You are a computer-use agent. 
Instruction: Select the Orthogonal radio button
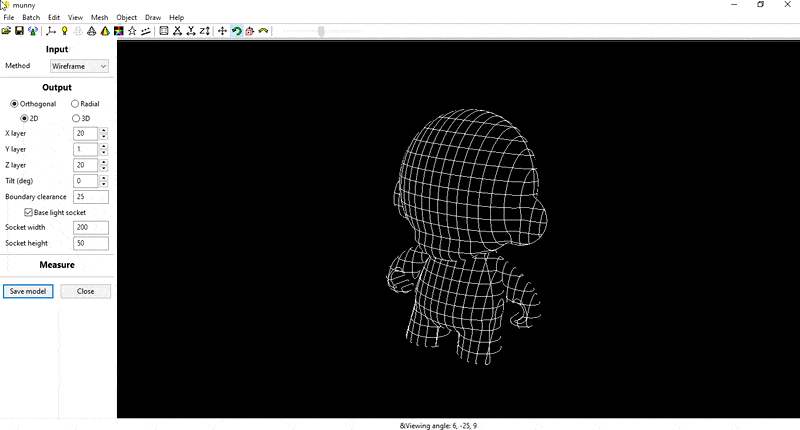(14, 104)
